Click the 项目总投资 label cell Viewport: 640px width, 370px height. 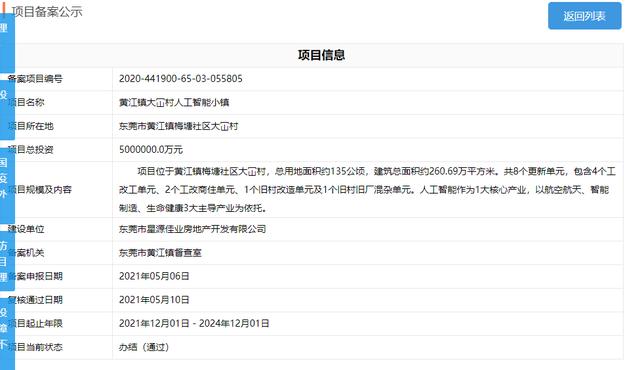click(31, 150)
